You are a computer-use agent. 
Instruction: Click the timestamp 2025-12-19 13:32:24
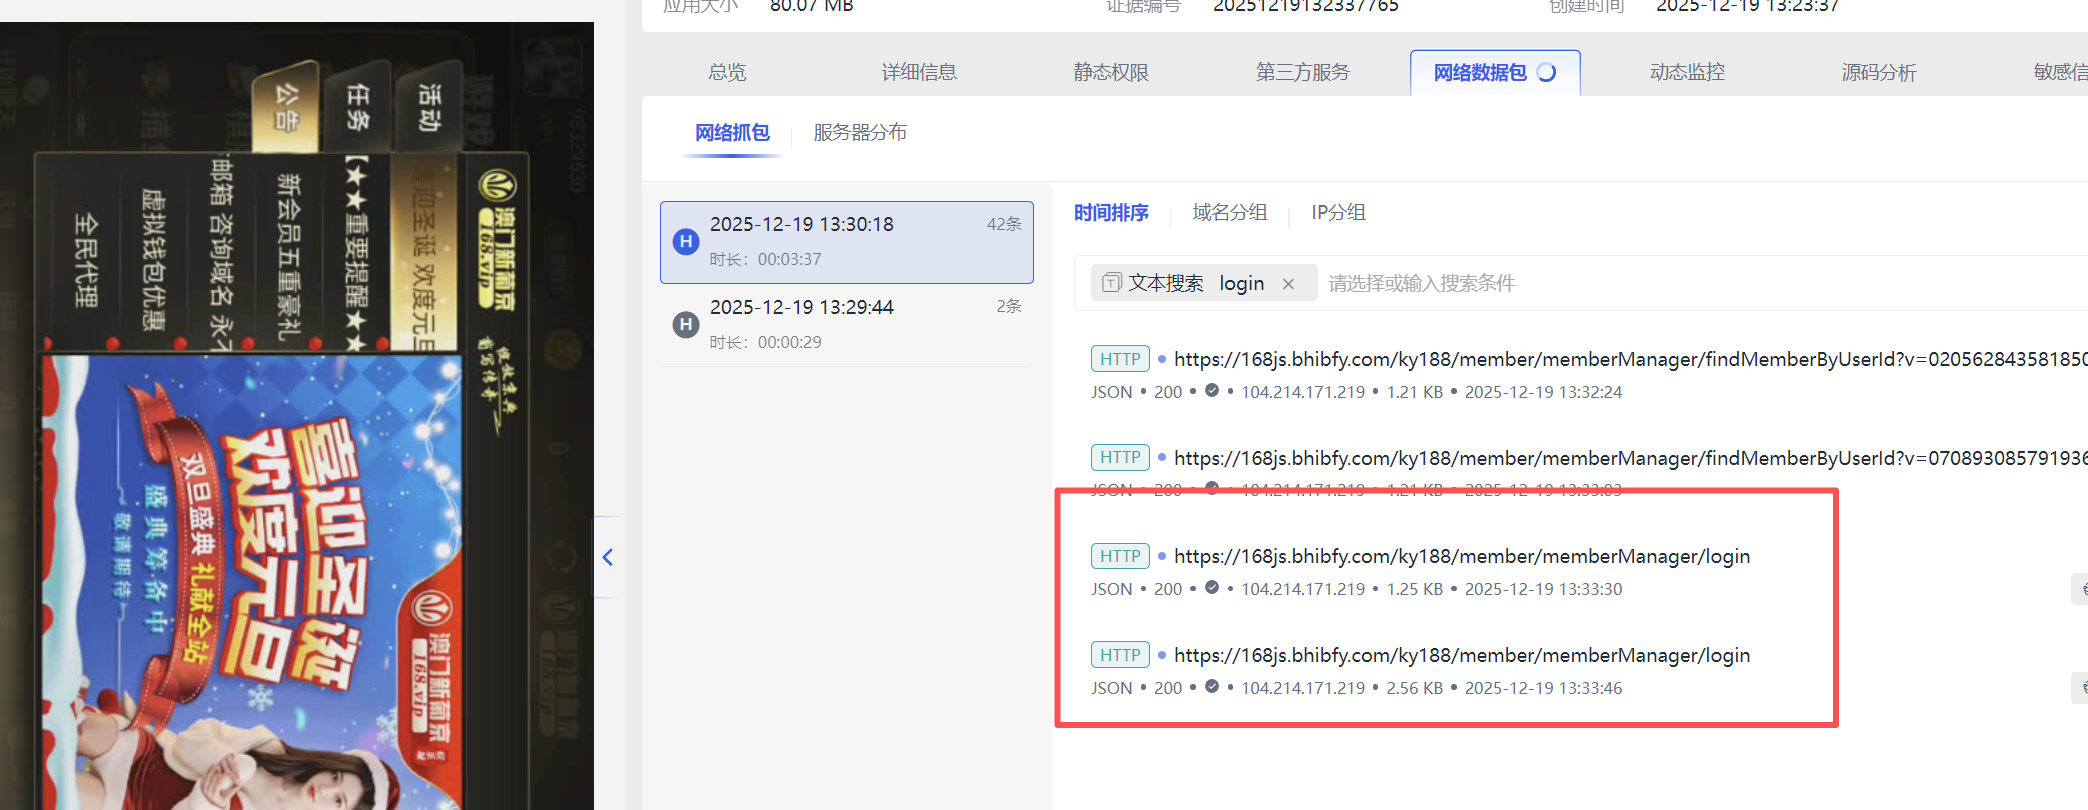[x=1543, y=392]
